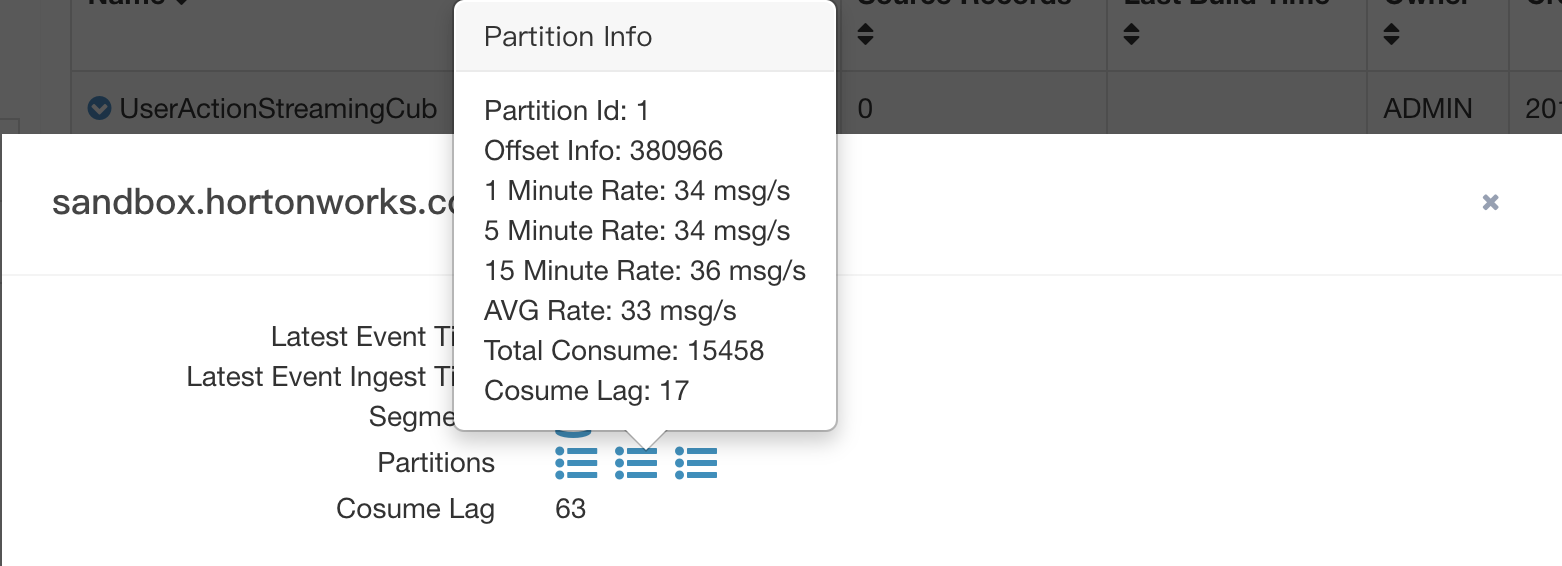Select the UserActionStreamingCub cube name
Image resolution: width=1562 pixels, height=566 pixels.
click(x=278, y=108)
